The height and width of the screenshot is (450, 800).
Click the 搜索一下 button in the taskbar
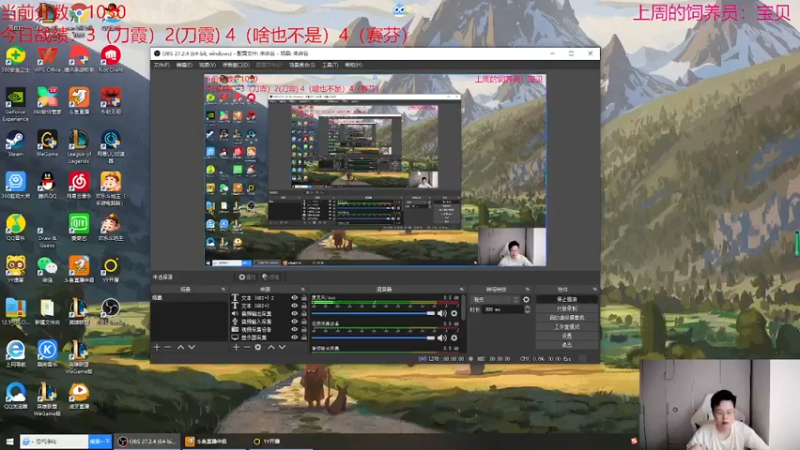coord(100,441)
